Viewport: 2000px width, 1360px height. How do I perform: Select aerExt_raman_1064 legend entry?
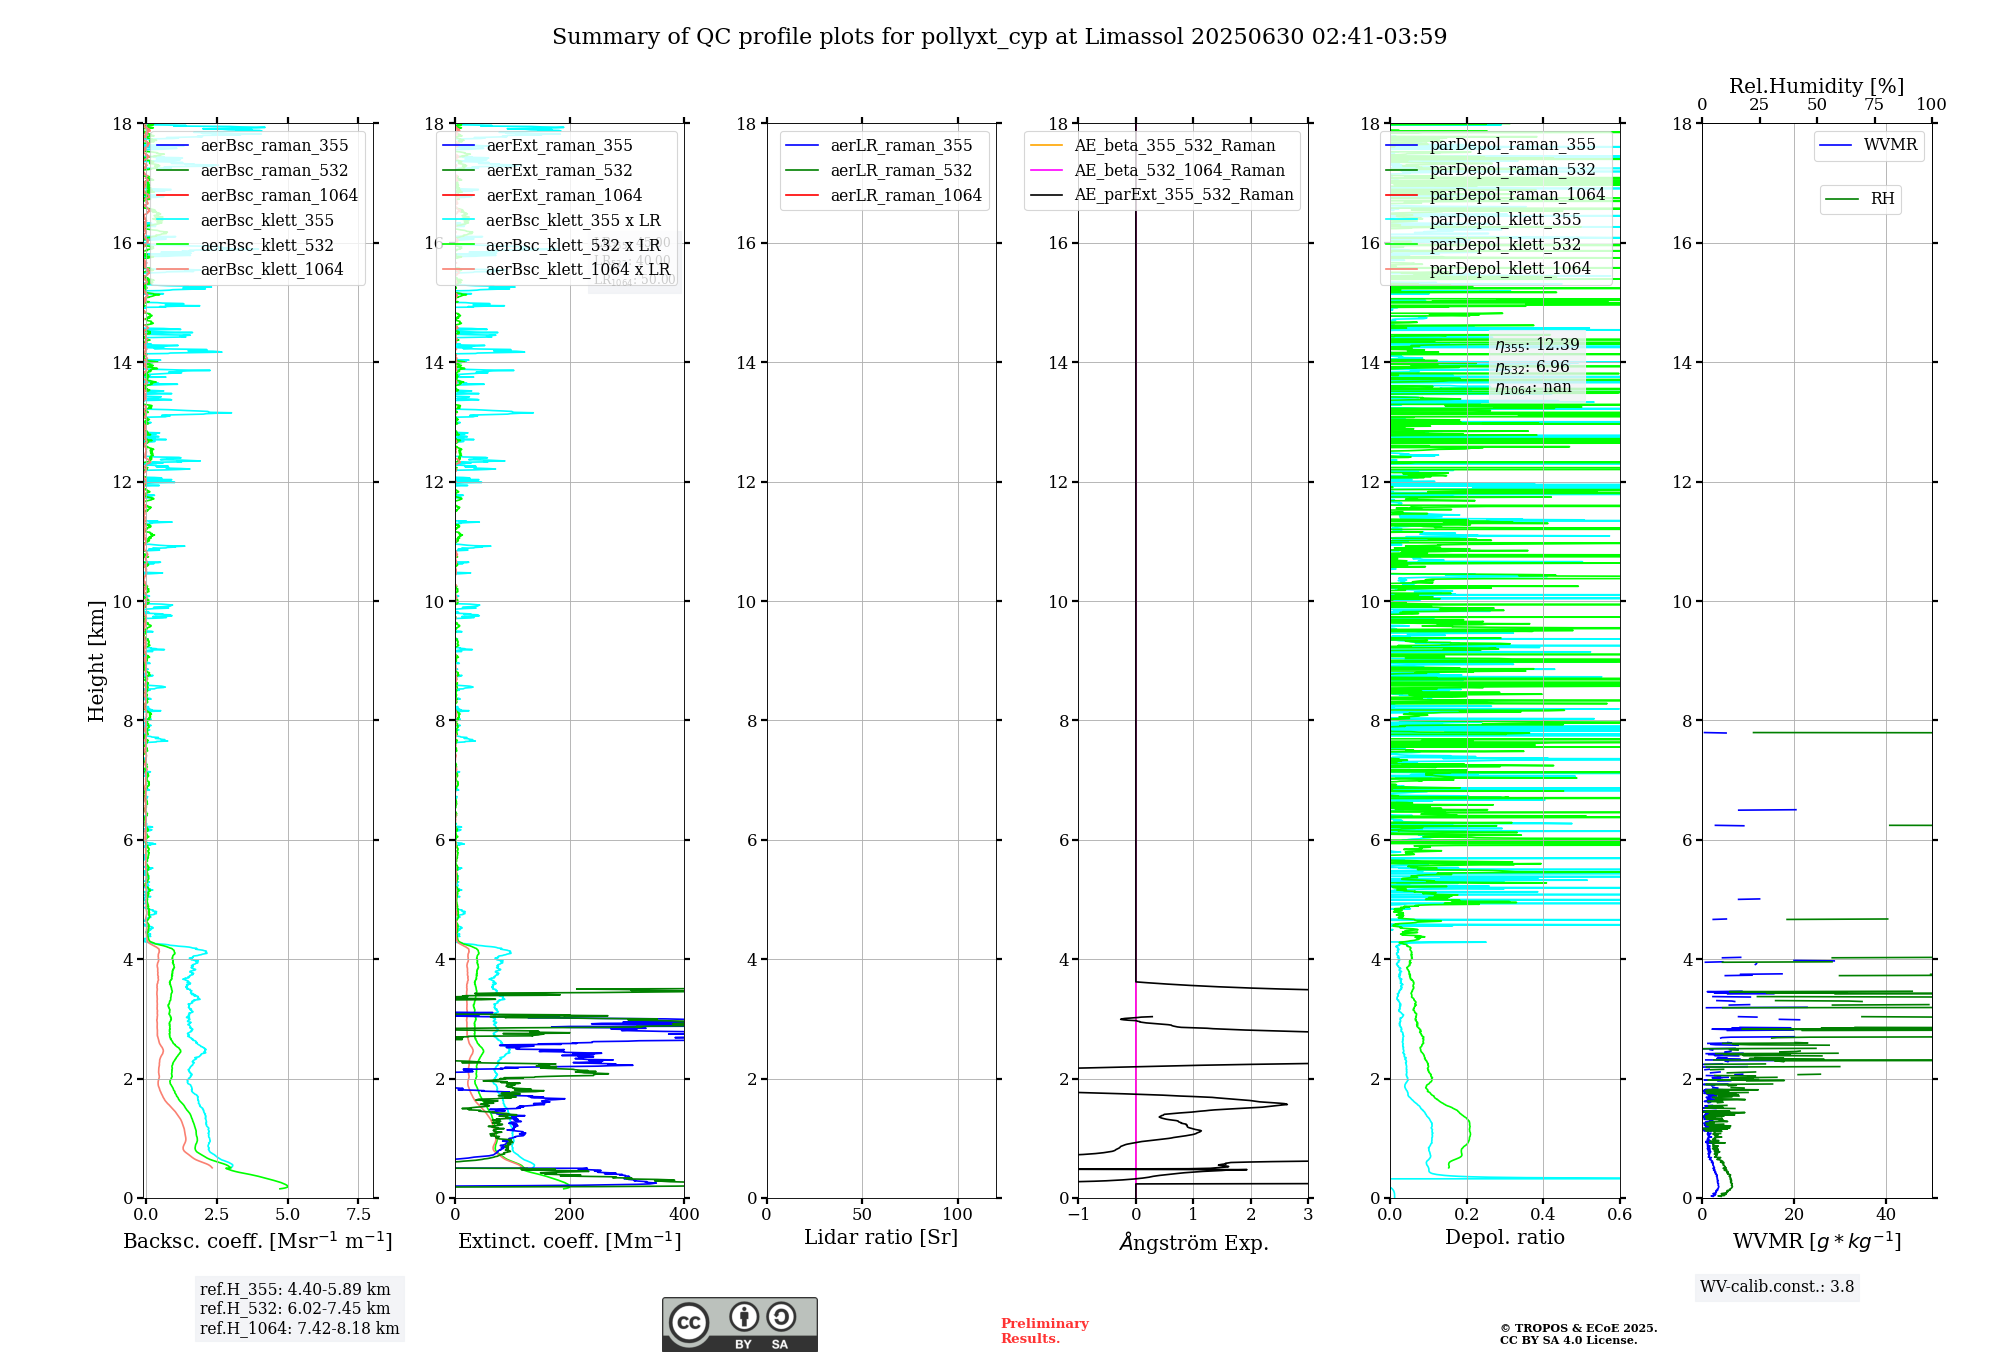[542, 196]
